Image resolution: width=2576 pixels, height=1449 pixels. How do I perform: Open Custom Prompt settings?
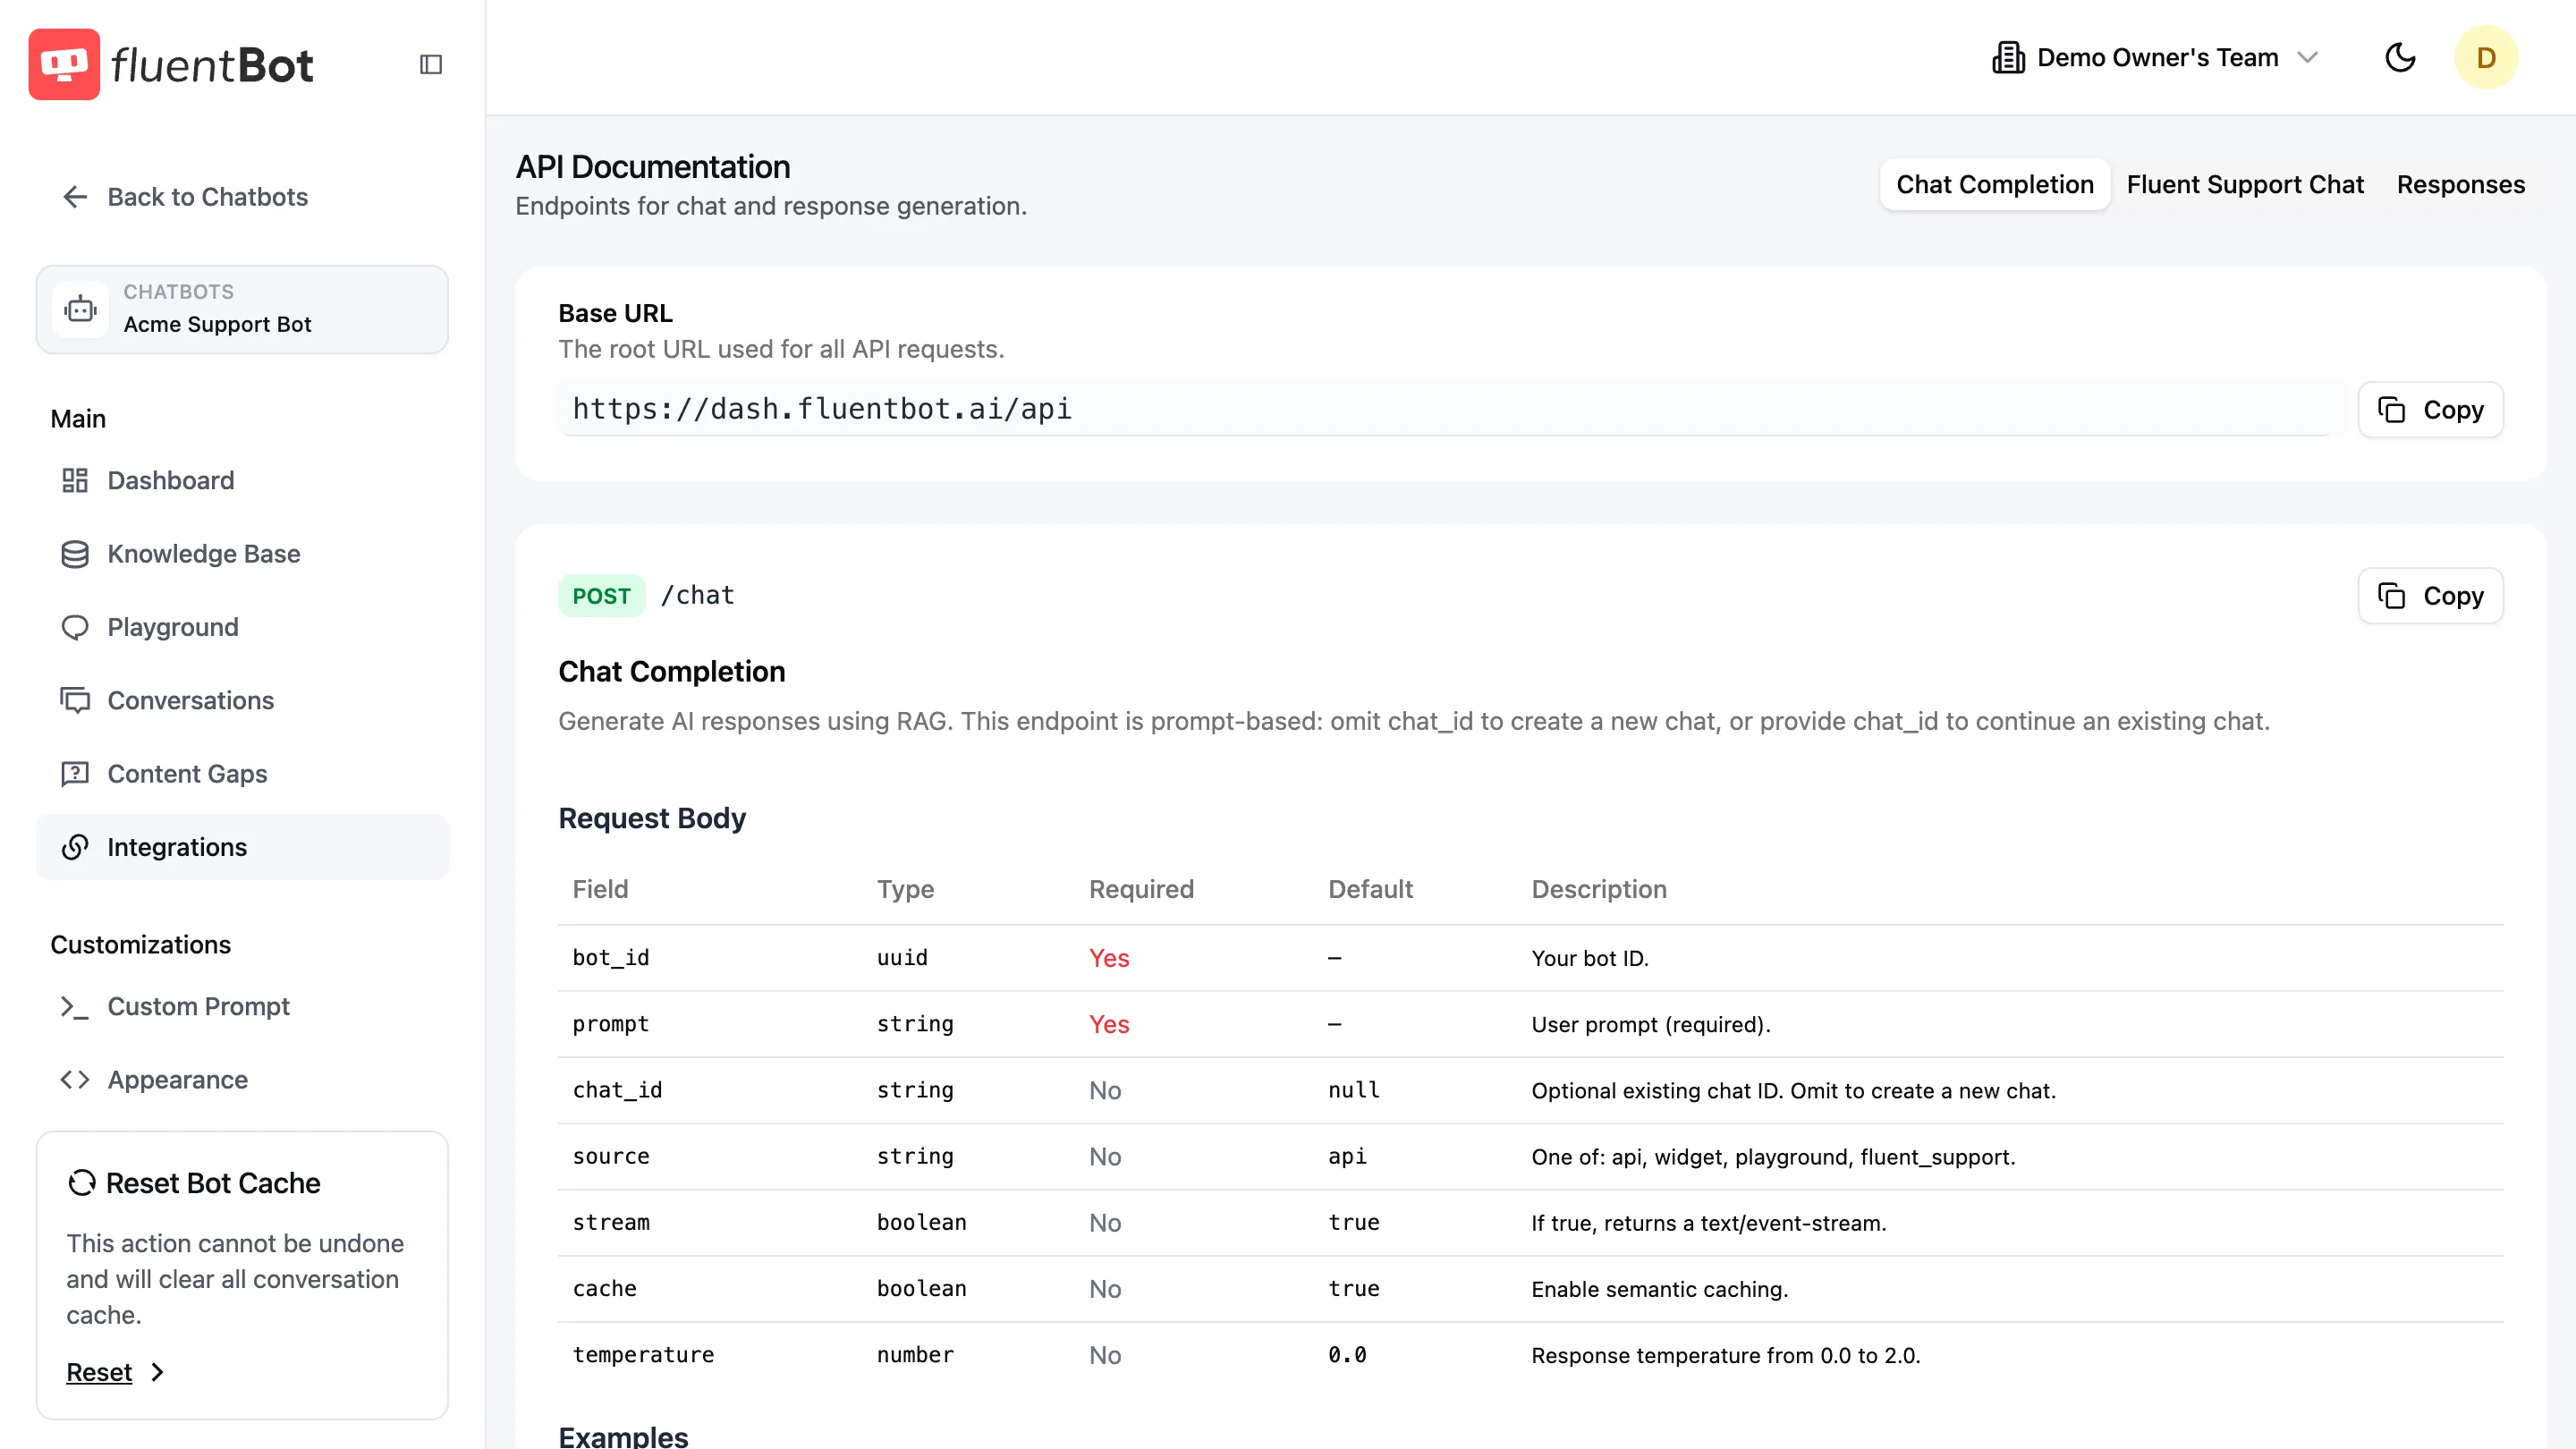(x=242, y=1006)
